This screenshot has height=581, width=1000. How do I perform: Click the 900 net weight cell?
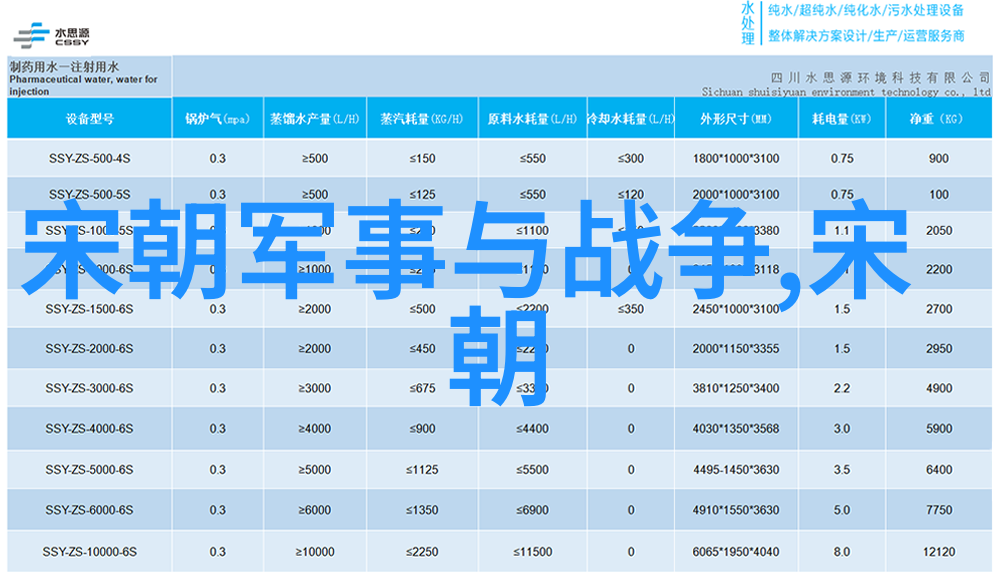(x=939, y=158)
